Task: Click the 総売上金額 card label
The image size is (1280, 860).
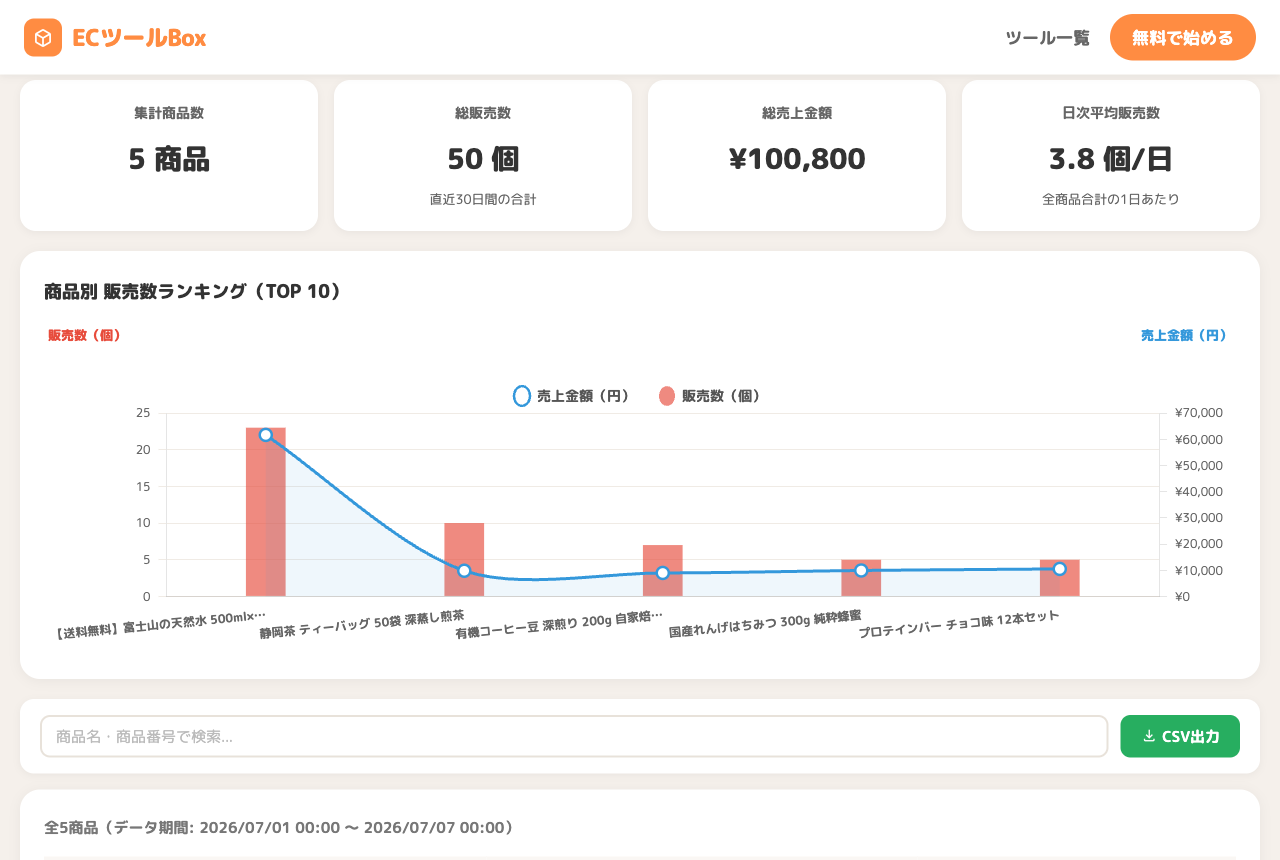Action: (x=797, y=113)
